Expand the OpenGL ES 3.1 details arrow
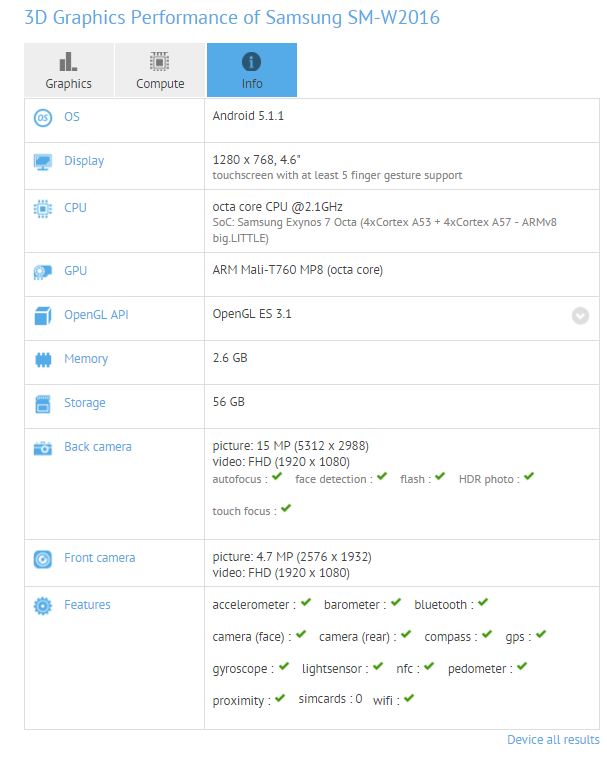 (580, 315)
